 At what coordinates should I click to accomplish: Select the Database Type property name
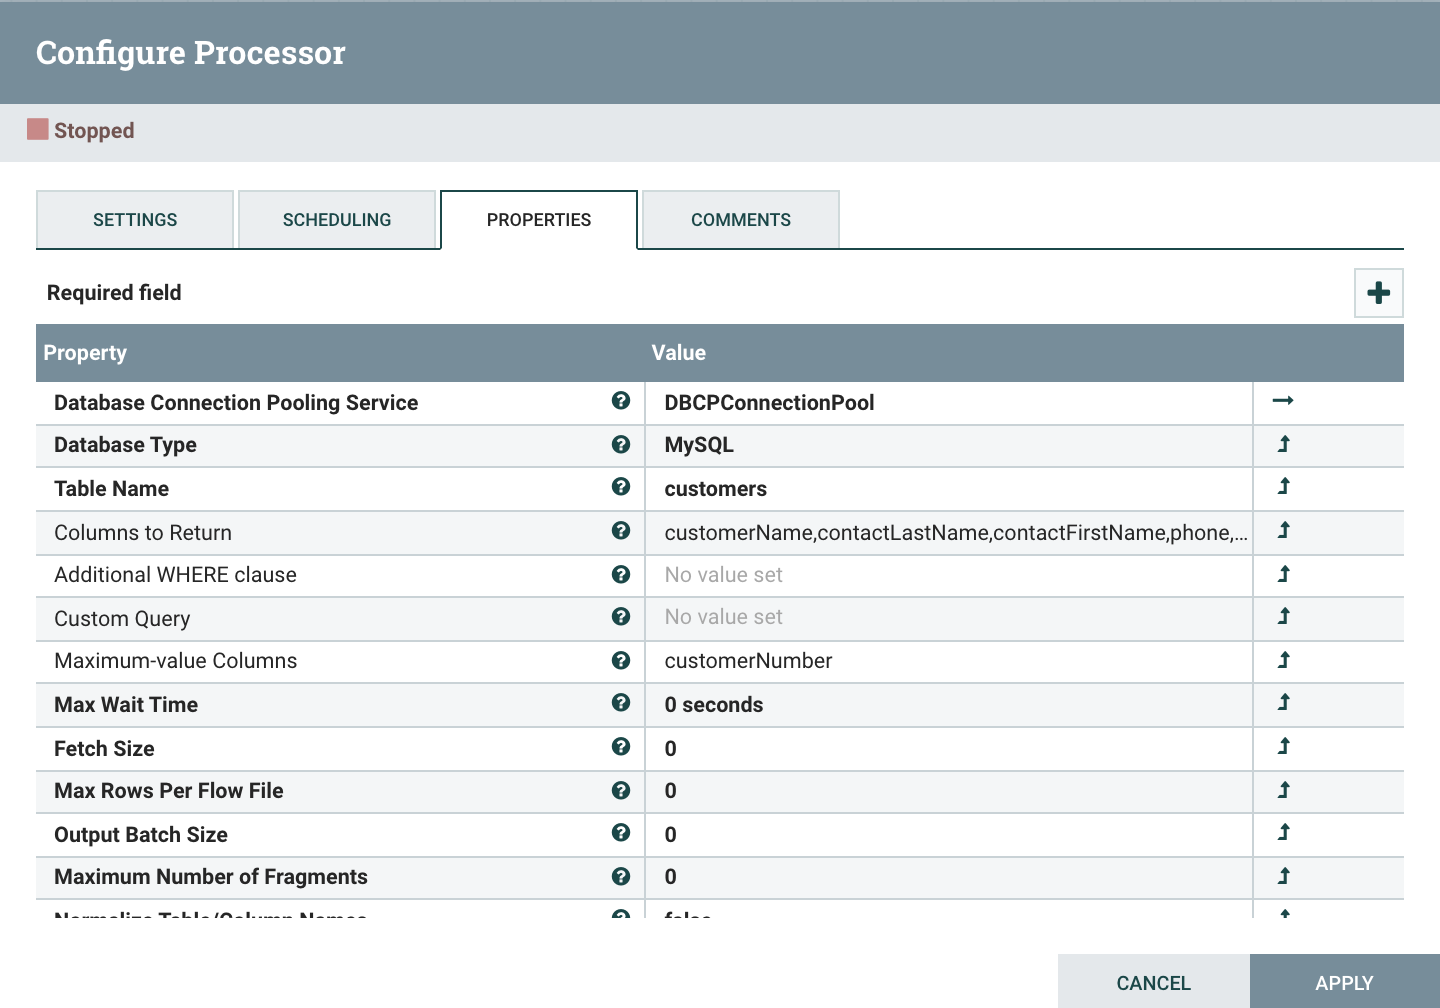(x=125, y=445)
